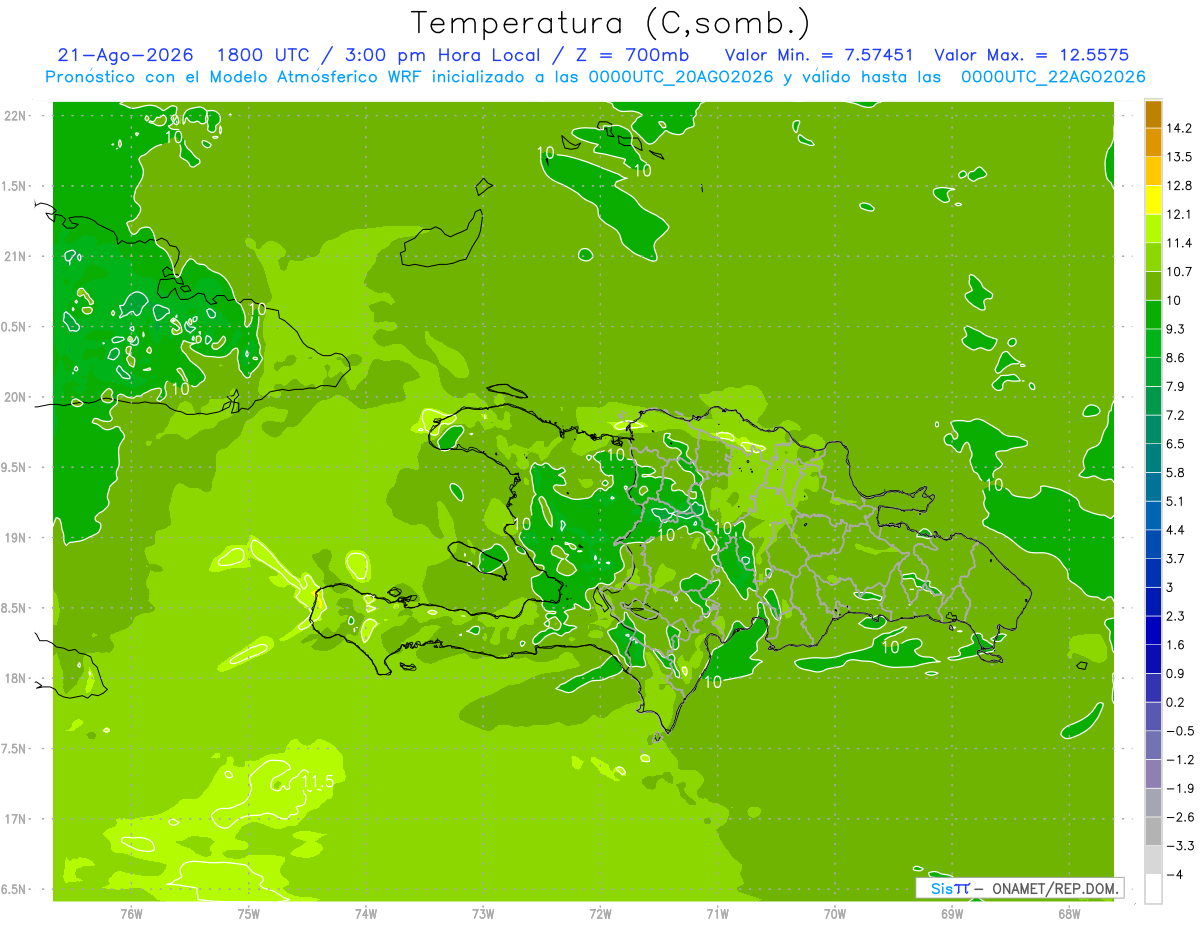Click the '-2.6' colorbar value
This screenshot has height=927, width=1200.
(1179, 817)
